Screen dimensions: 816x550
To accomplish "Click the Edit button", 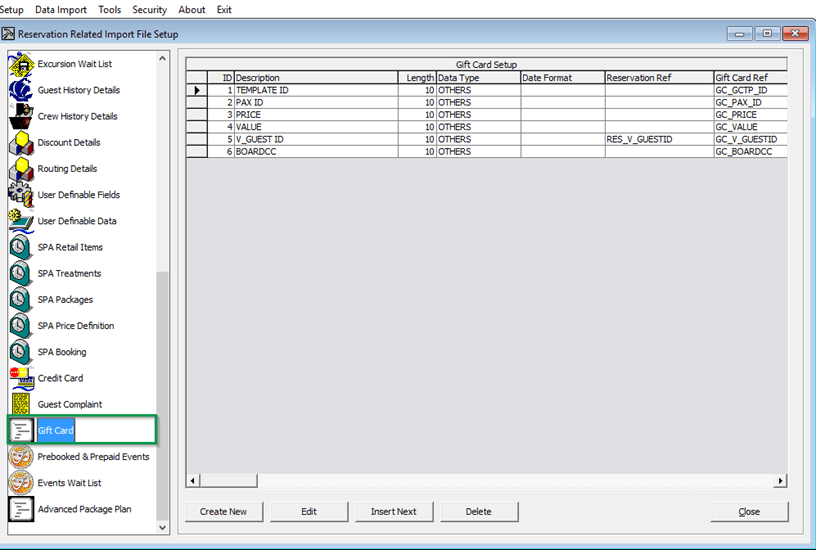I will point(309,511).
